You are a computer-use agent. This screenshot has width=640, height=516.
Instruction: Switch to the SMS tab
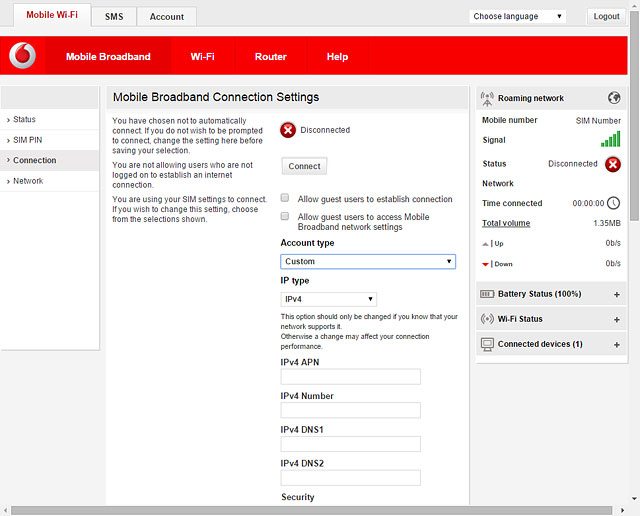(114, 16)
